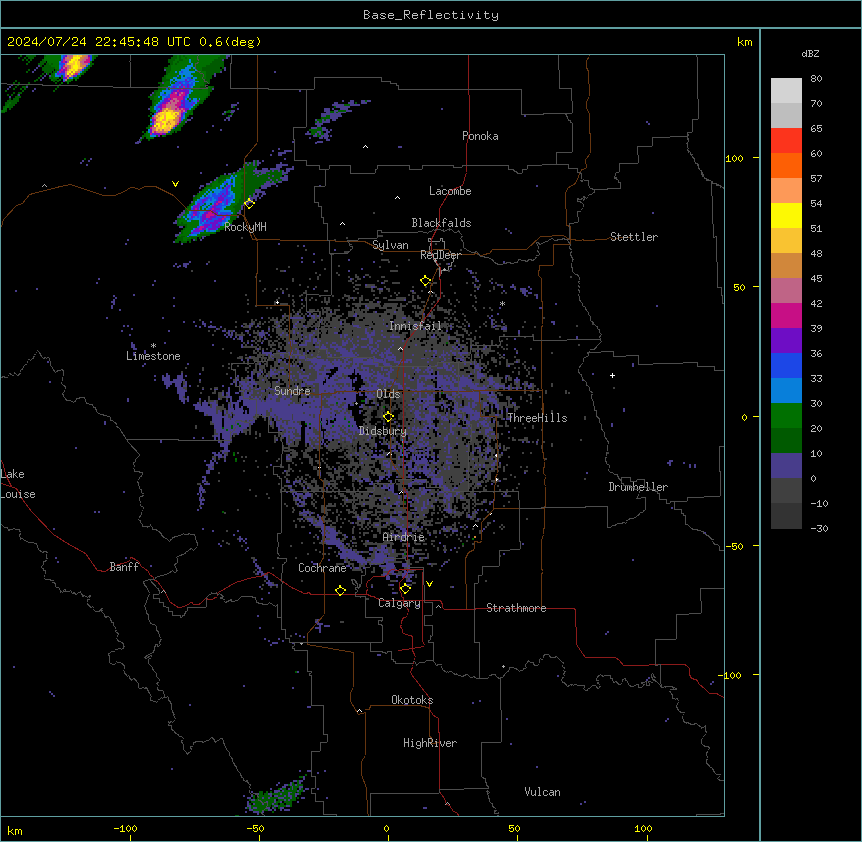
Task: Click the -50 tick on the bottom axis
Action: pos(255,828)
